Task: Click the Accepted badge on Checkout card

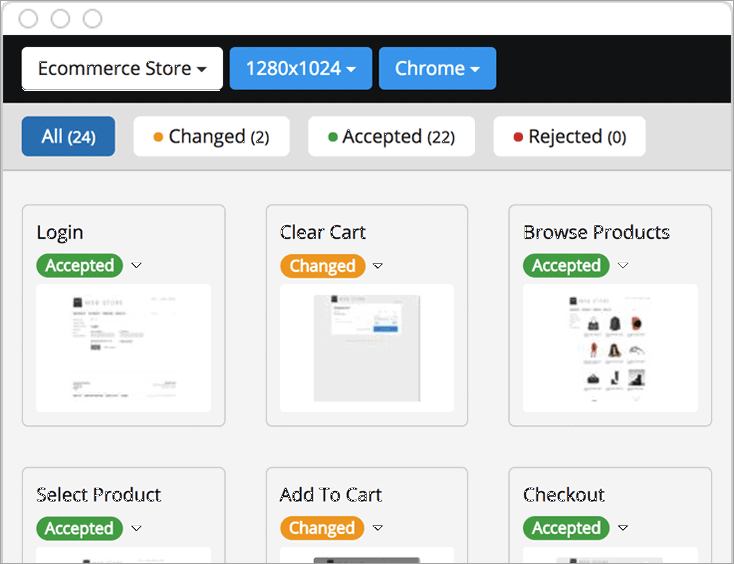Action: click(x=566, y=528)
